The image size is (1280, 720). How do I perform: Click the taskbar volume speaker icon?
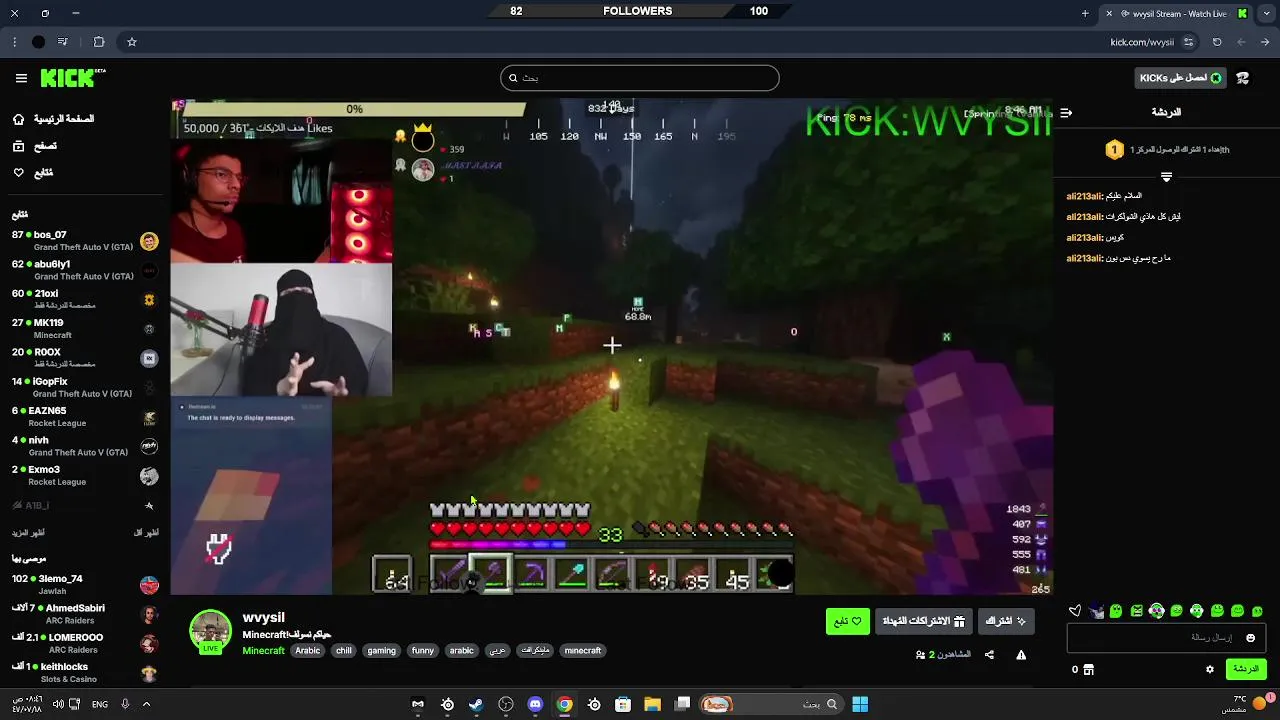coord(58,704)
